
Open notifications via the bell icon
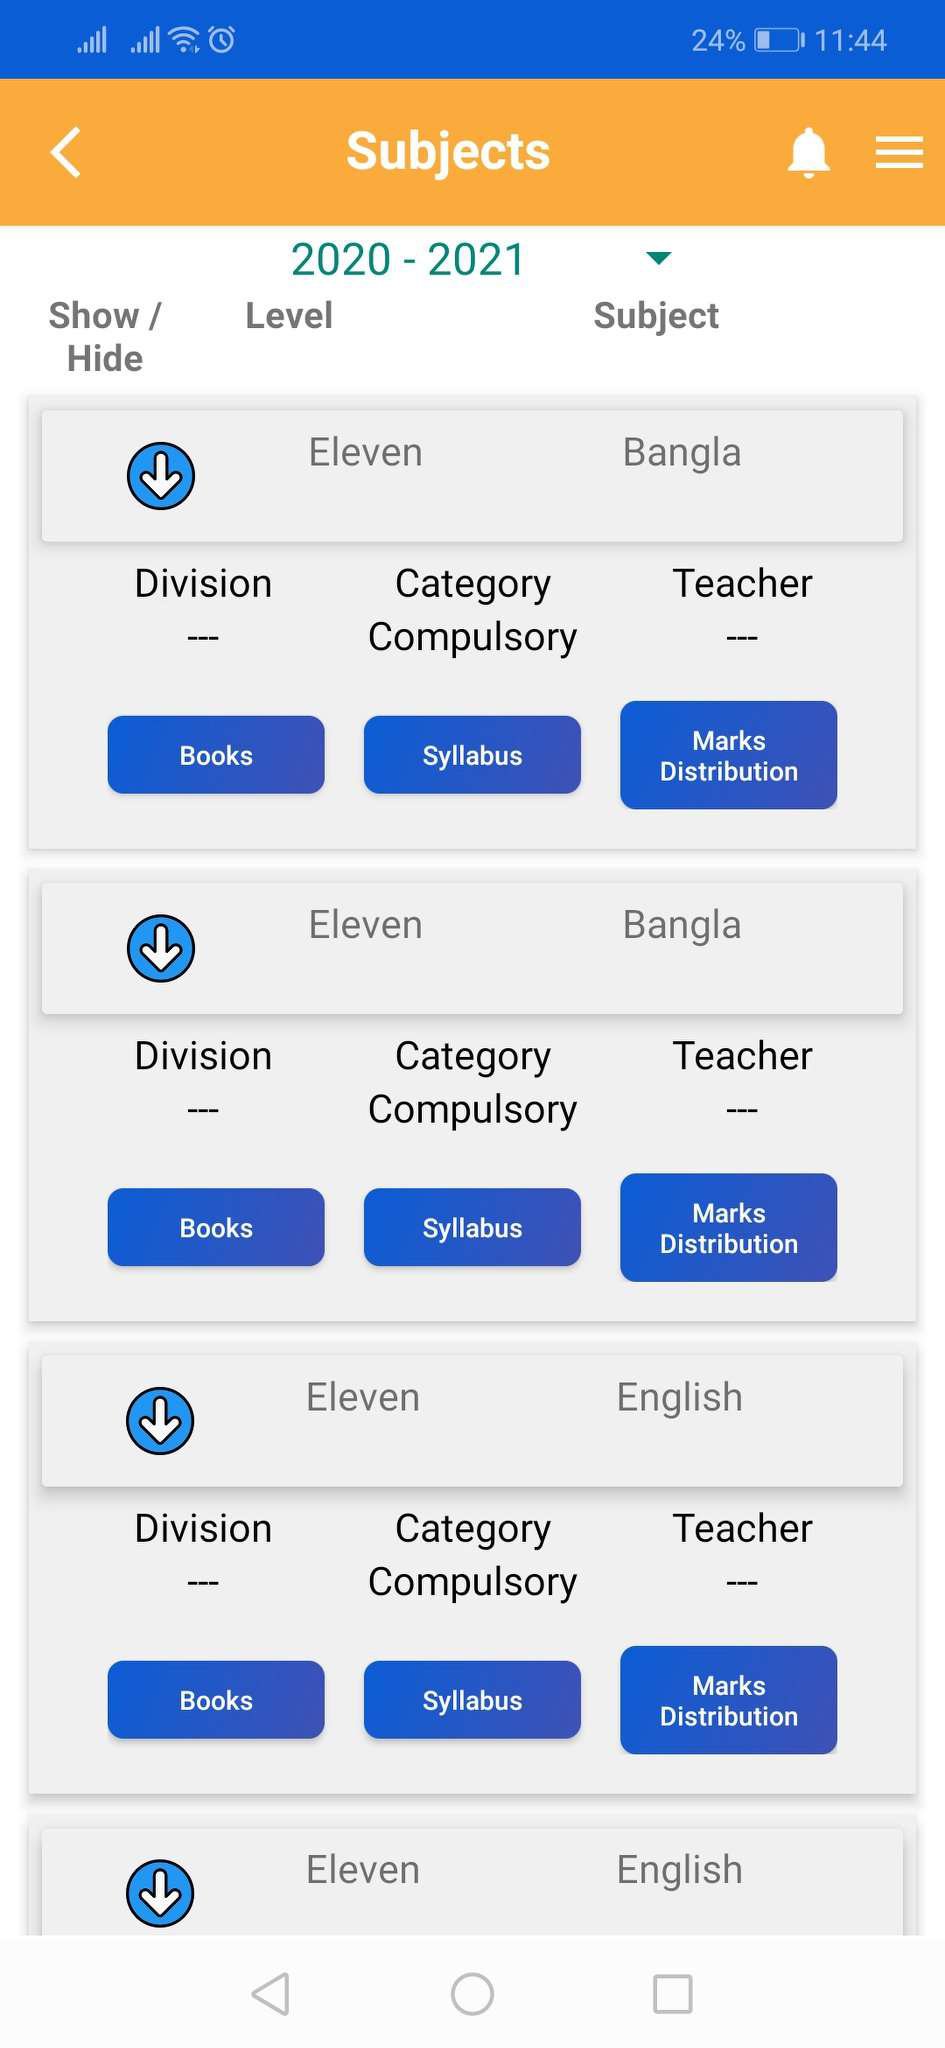coord(808,152)
